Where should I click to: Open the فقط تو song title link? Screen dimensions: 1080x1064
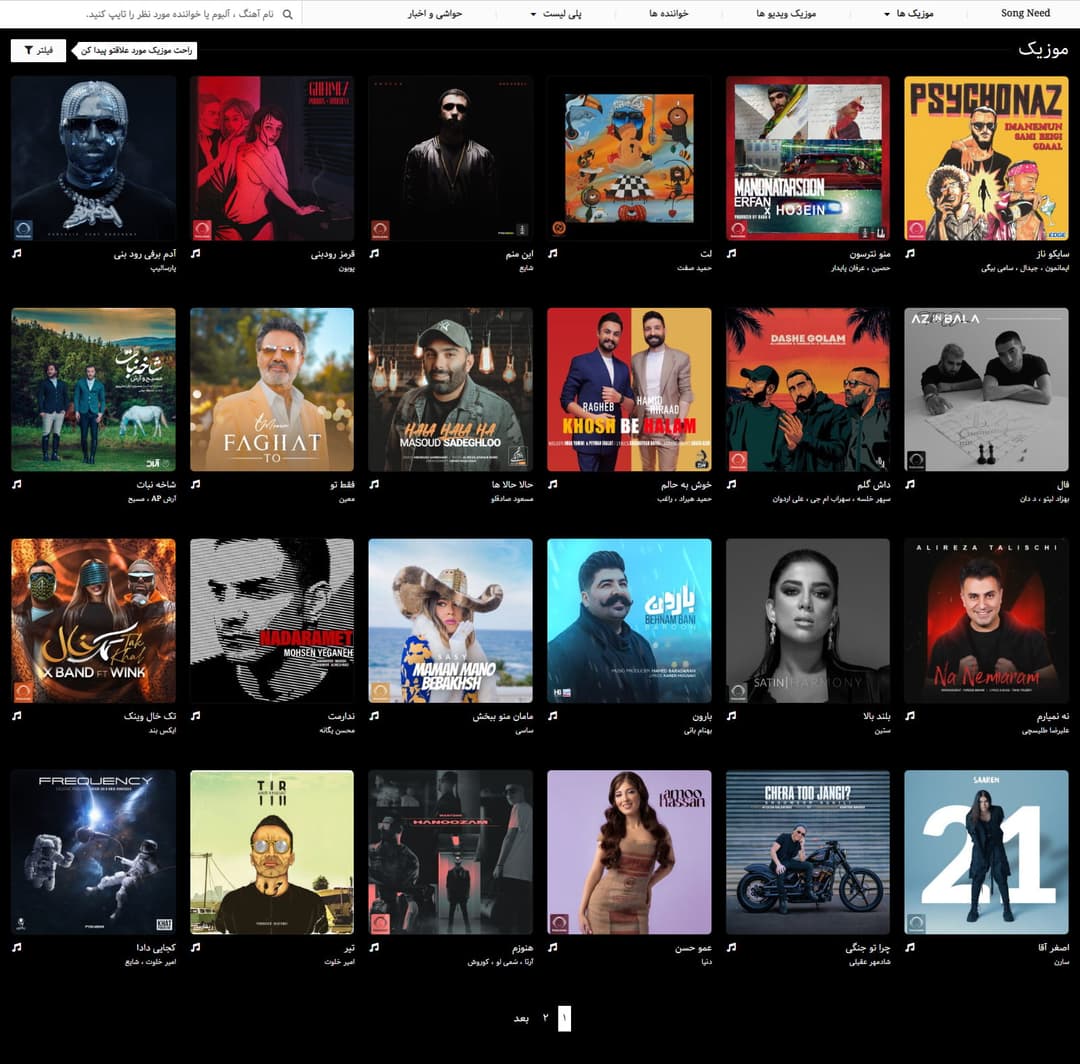tap(342, 484)
